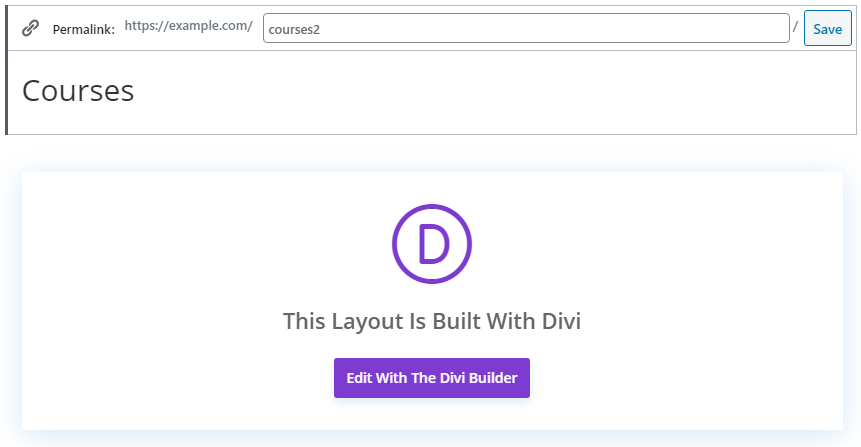The image size is (861, 447).
Task: Save the edited permalink slug
Action: tap(828, 28)
